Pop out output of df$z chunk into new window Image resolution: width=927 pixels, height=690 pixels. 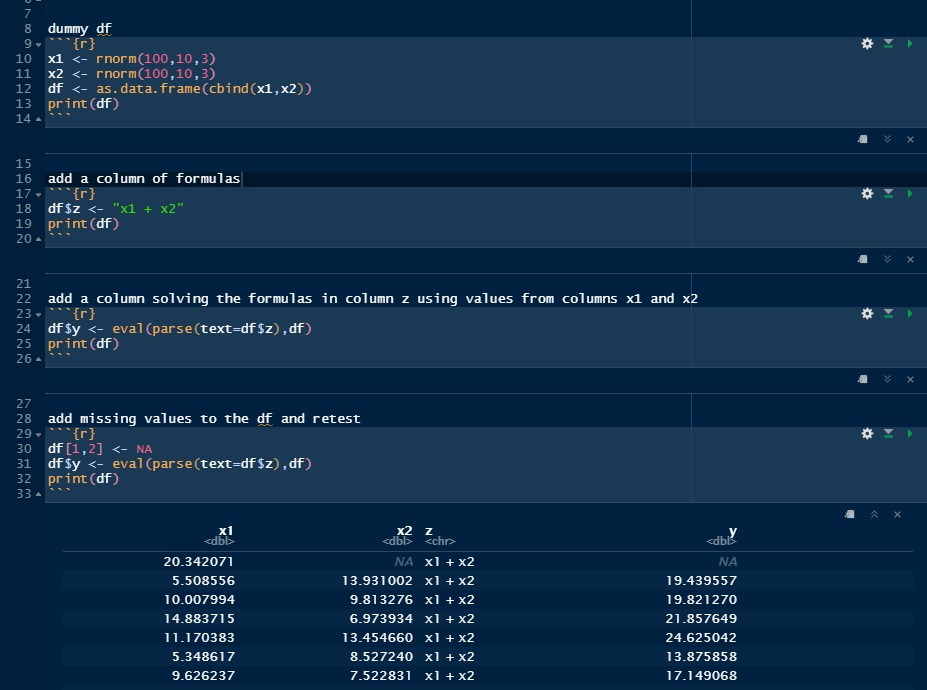click(863, 260)
